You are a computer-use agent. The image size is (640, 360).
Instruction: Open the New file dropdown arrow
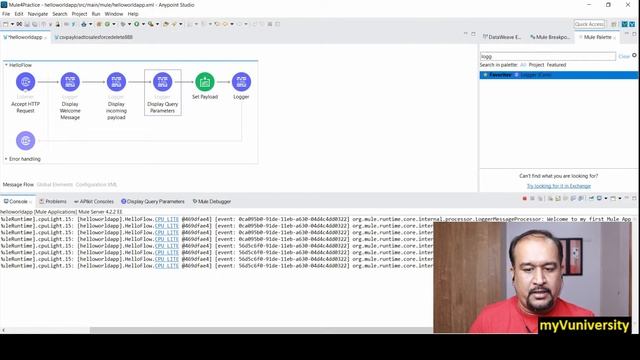pos(12,24)
